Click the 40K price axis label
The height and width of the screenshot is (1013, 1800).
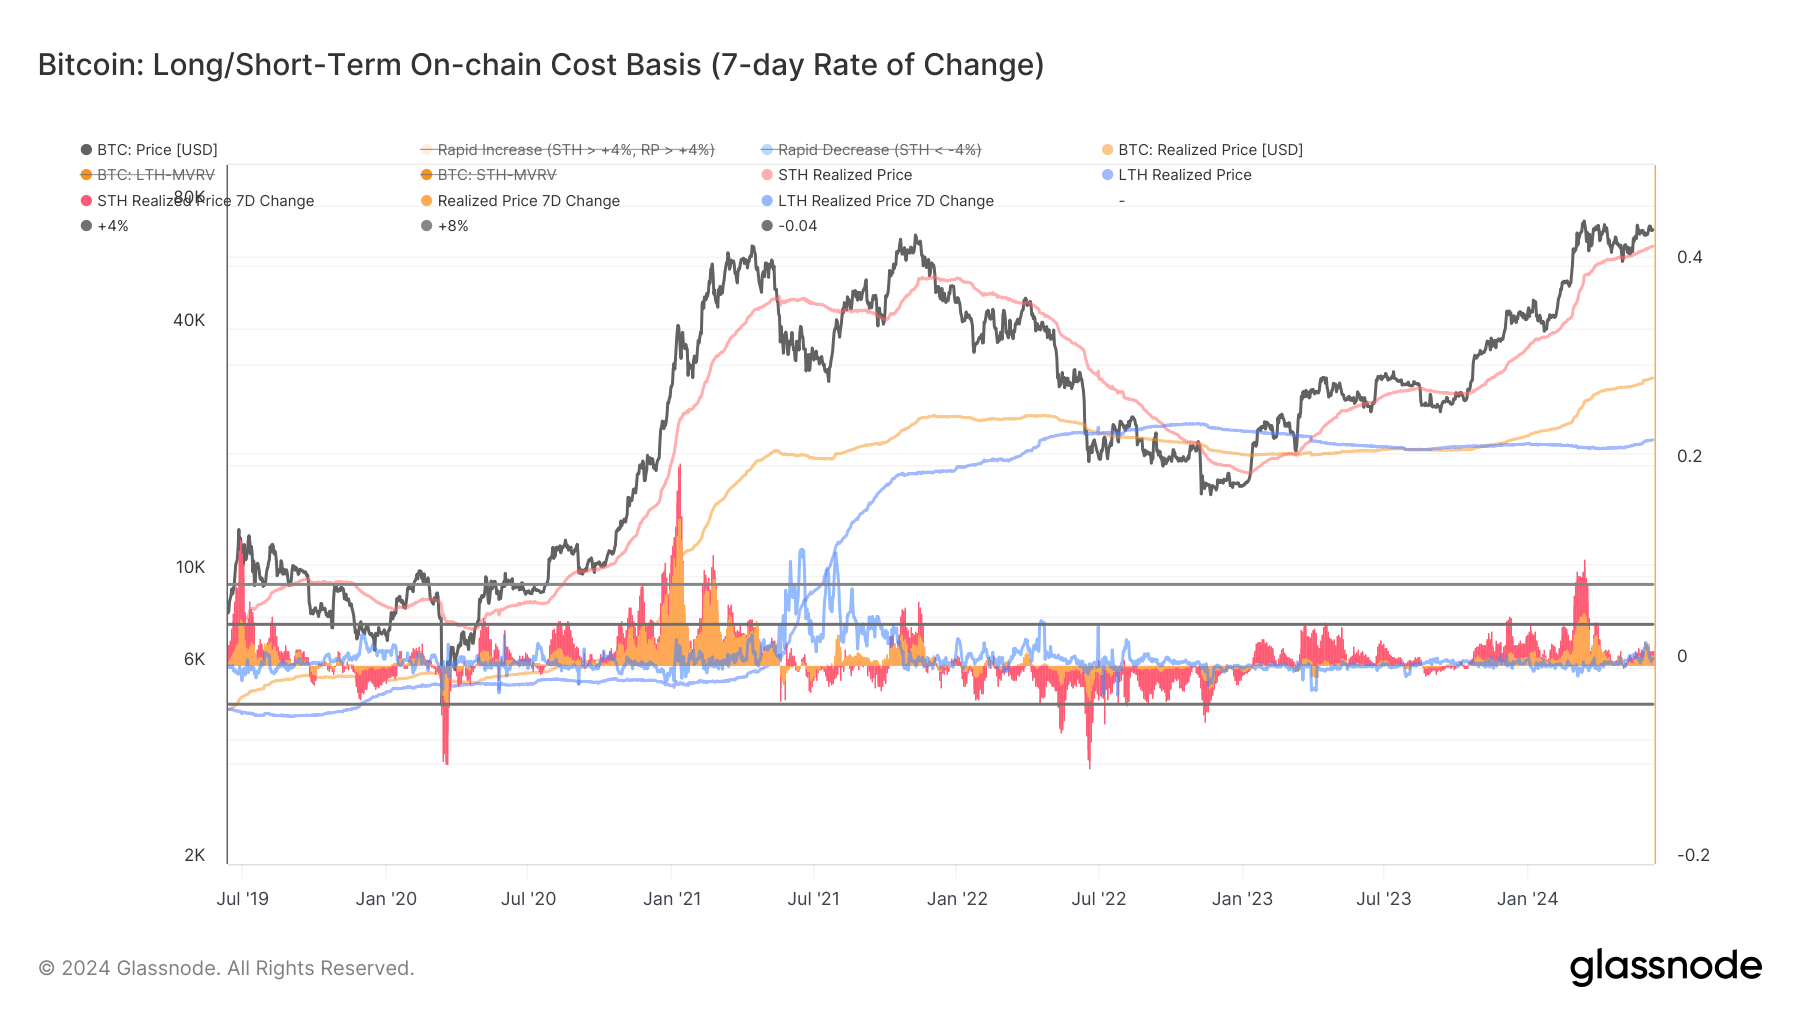click(189, 320)
